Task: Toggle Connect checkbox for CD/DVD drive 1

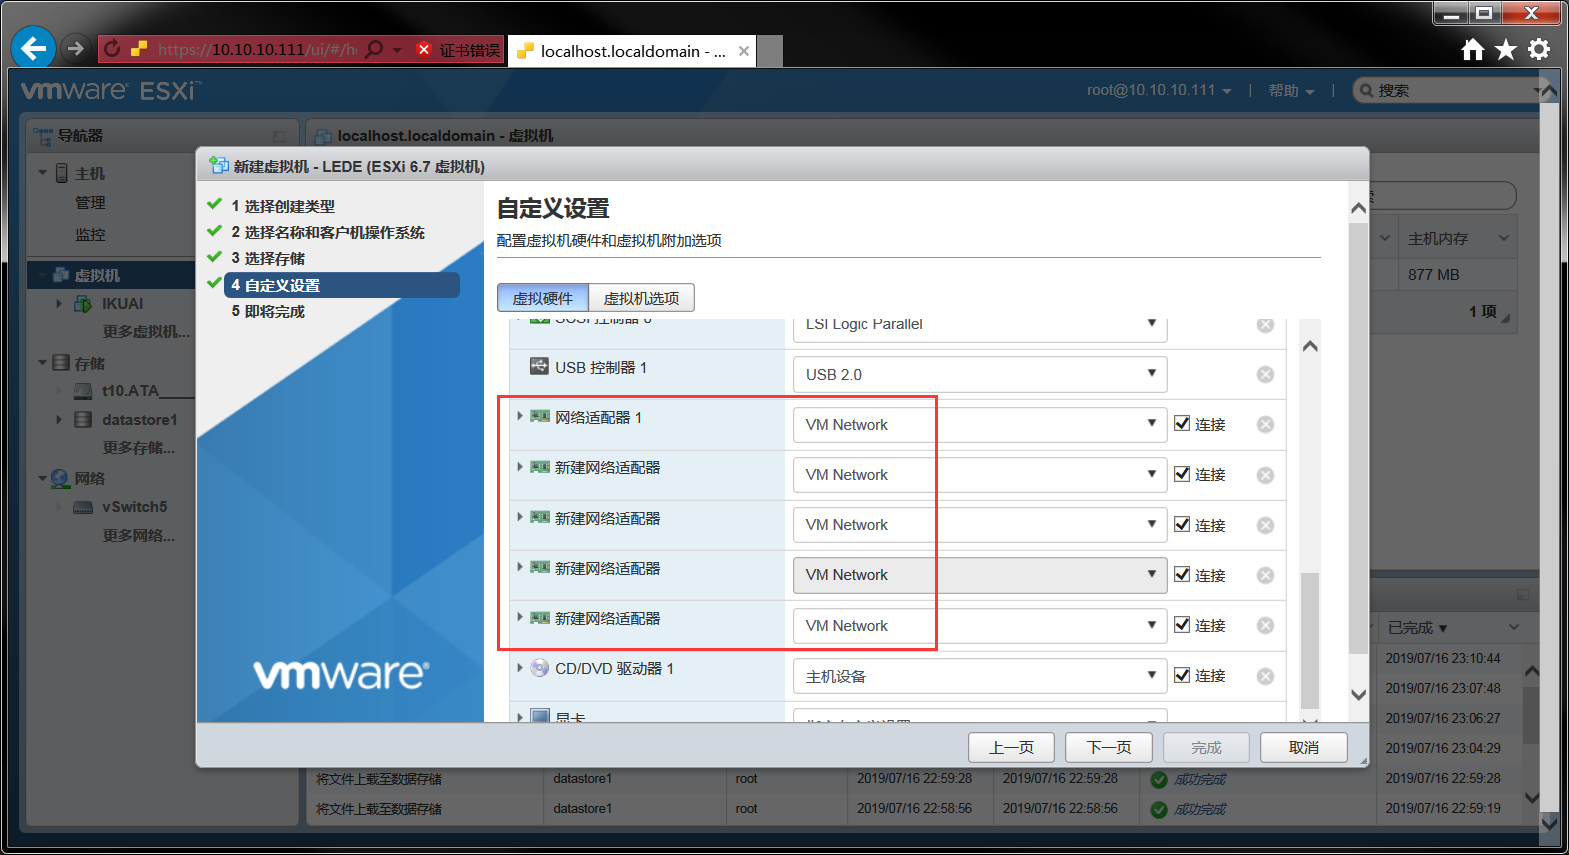Action: point(1182,675)
